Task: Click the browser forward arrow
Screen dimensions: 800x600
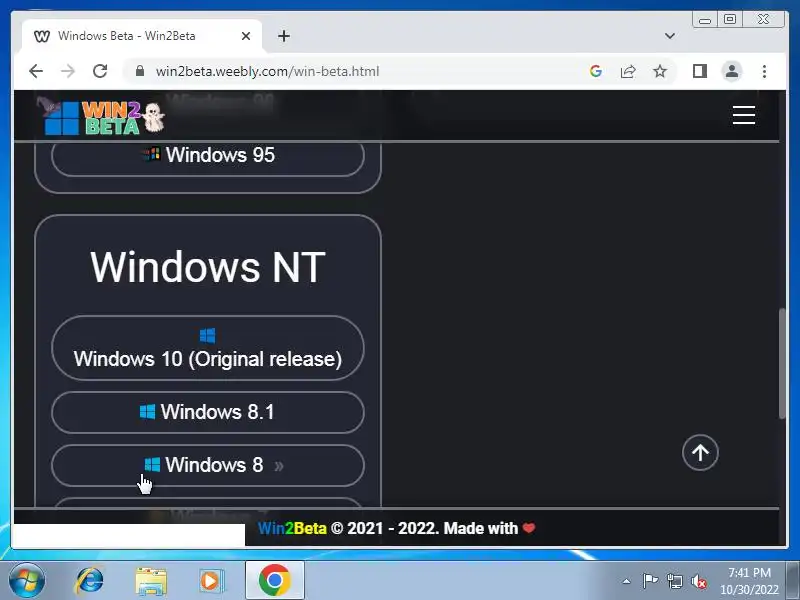Action: (x=67, y=71)
